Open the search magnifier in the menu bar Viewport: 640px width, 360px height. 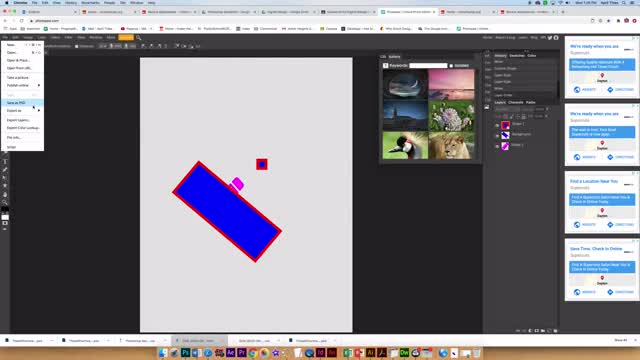click(x=139, y=38)
